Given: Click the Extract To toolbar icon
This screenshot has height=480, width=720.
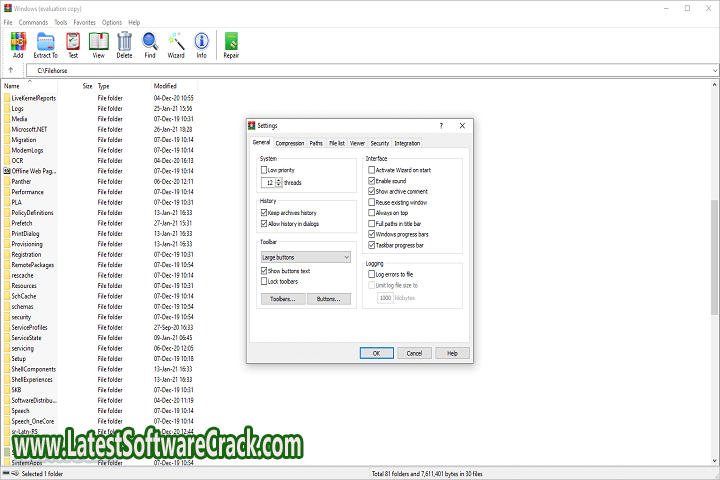Looking at the screenshot, I should (46, 43).
